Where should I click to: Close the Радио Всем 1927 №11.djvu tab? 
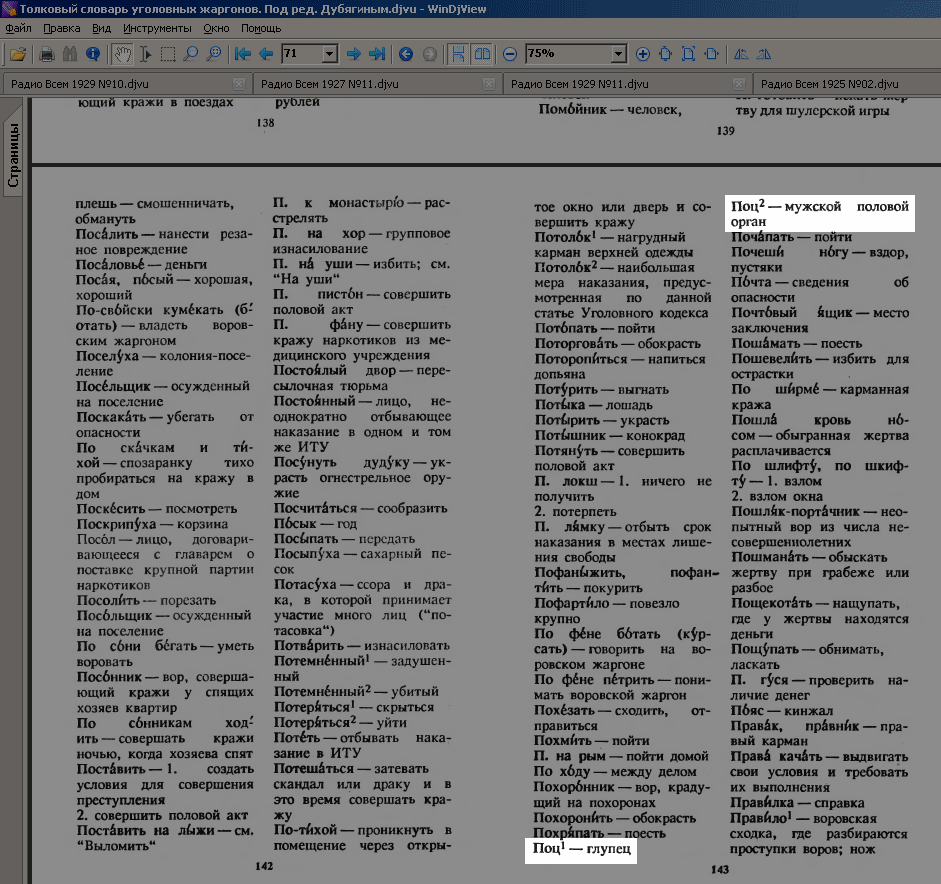point(489,84)
